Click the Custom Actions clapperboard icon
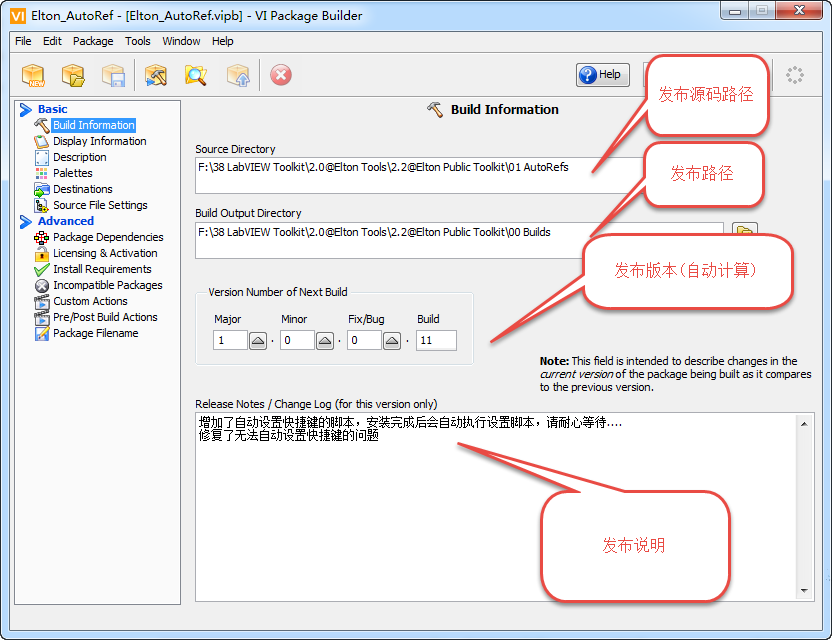This screenshot has height=640, width=832. tap(42, 301)
